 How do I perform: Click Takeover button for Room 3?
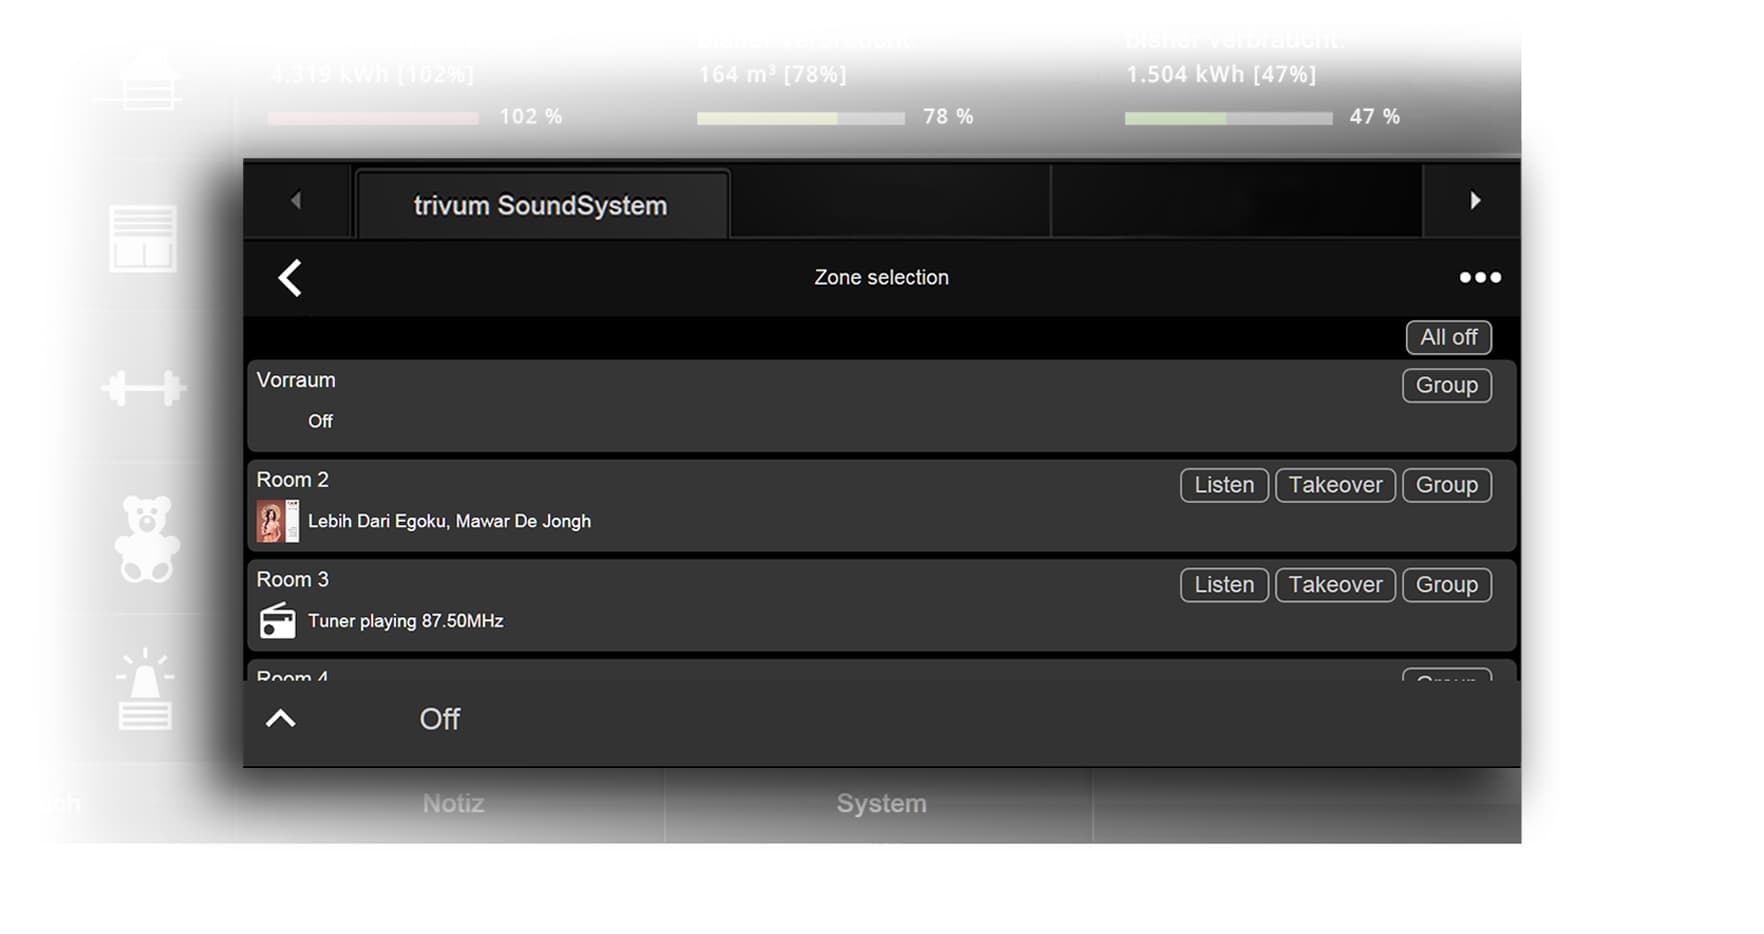click(x=1335, y=585)
